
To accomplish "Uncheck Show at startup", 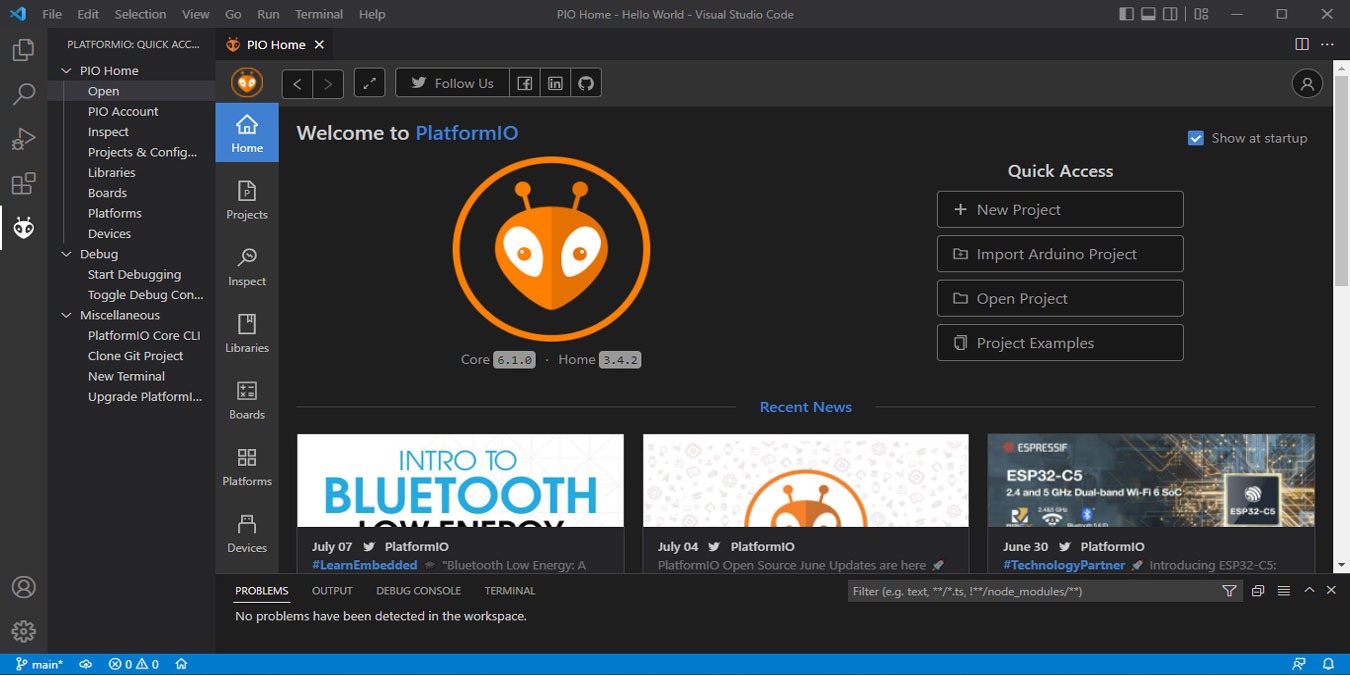I will pyautogui.click(x=1196, y=137).
